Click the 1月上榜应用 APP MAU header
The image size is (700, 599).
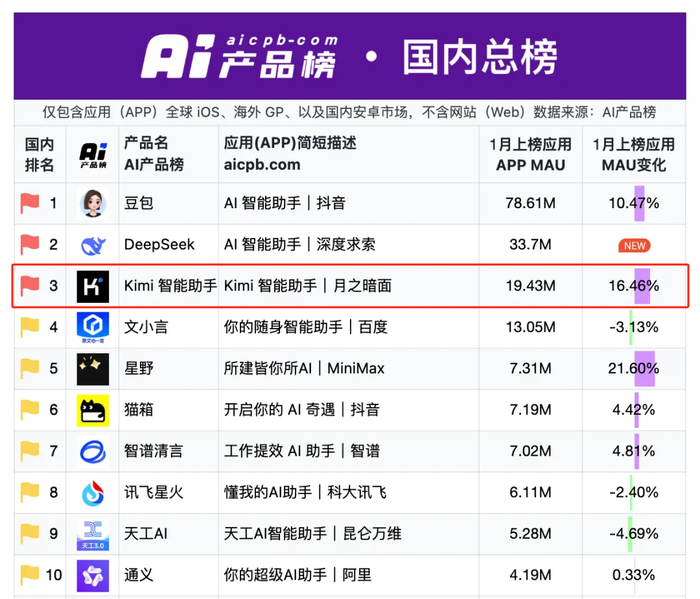(x=530, y=154)
